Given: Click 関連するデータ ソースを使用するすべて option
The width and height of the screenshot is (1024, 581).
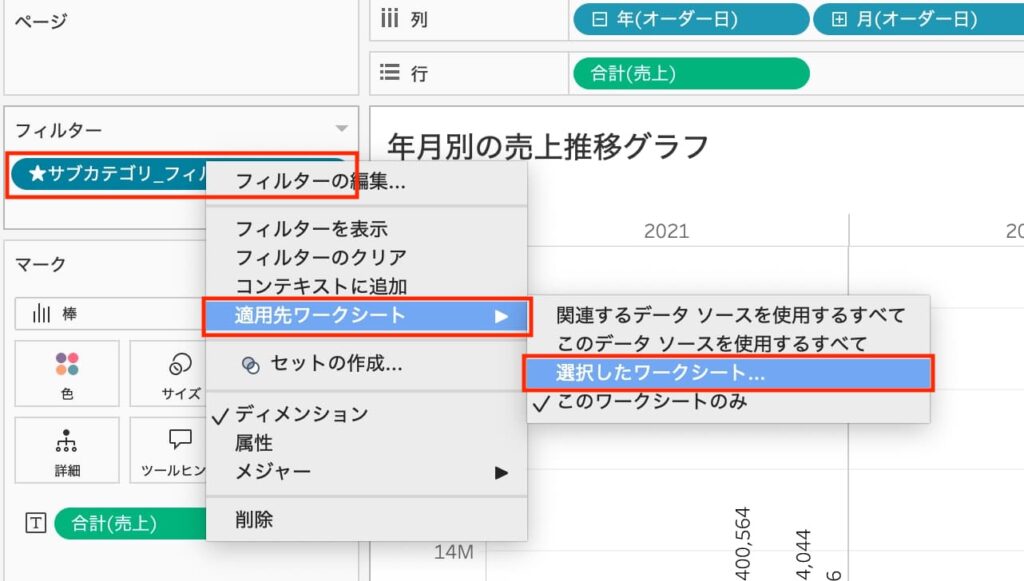Looking at the screenshot, I should point(730,315).
